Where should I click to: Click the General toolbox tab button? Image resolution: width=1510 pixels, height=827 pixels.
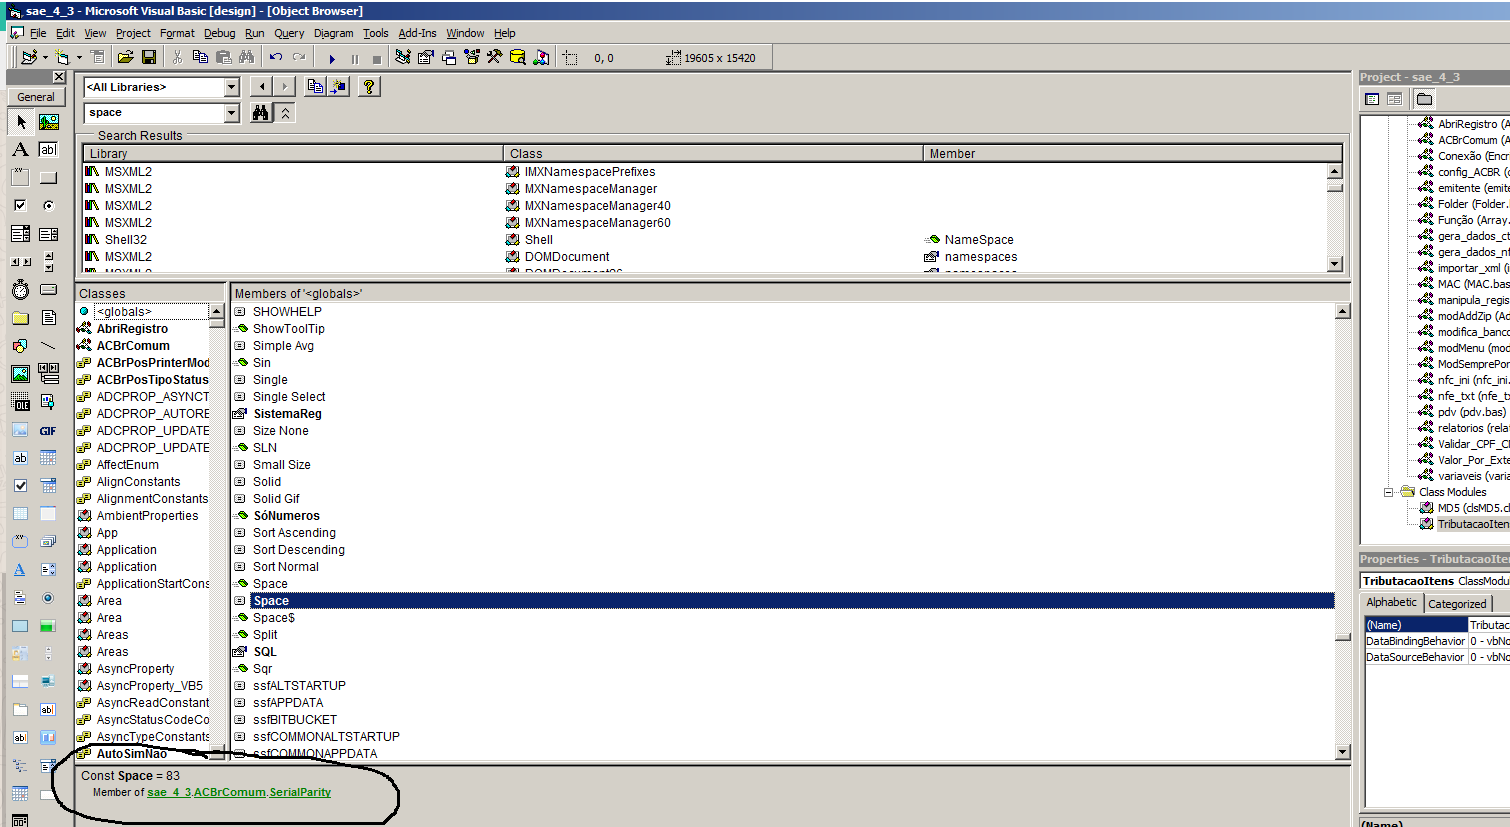click(x=36, y=97)
